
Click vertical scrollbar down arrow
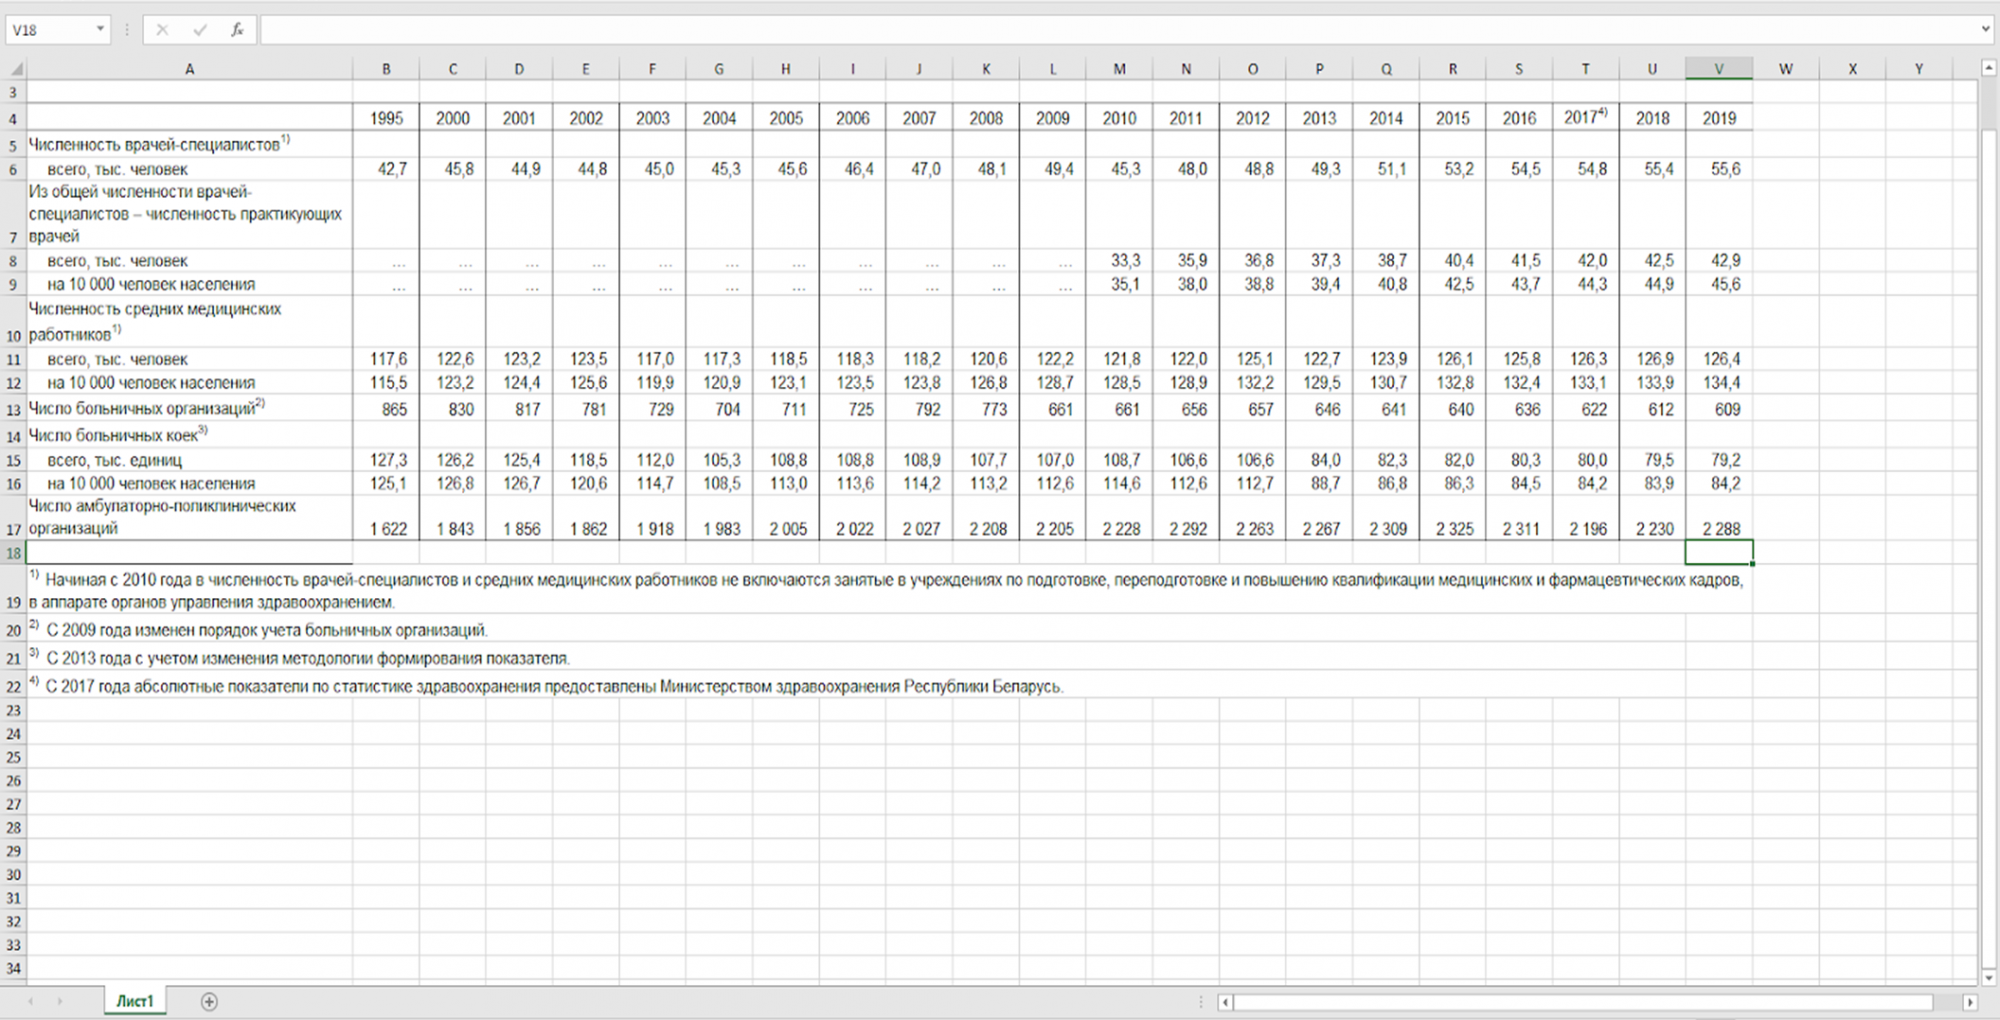click(x=1989, y=977)
